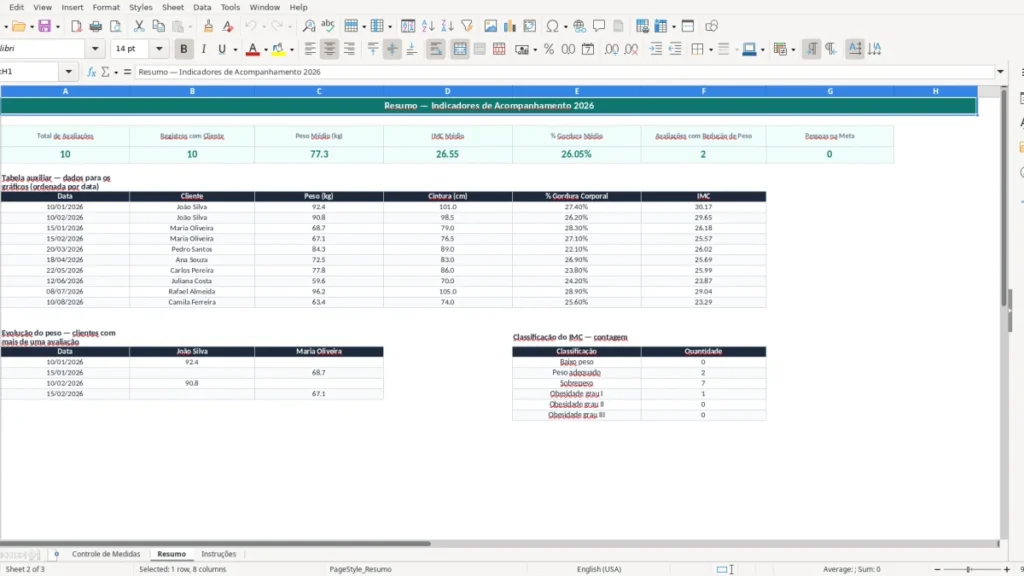This screenshot has height=576, width=1024.
Task: Apply yellow background color swatch
Action: pos(278,49)
